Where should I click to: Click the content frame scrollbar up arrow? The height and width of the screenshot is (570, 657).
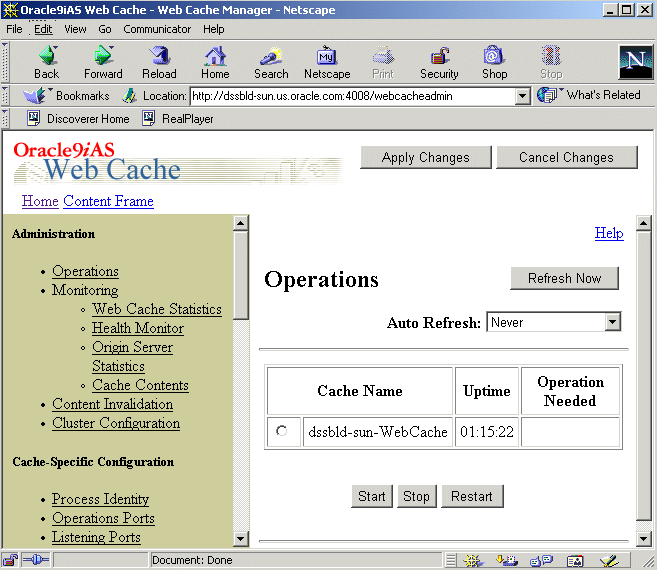coord(644,223)
